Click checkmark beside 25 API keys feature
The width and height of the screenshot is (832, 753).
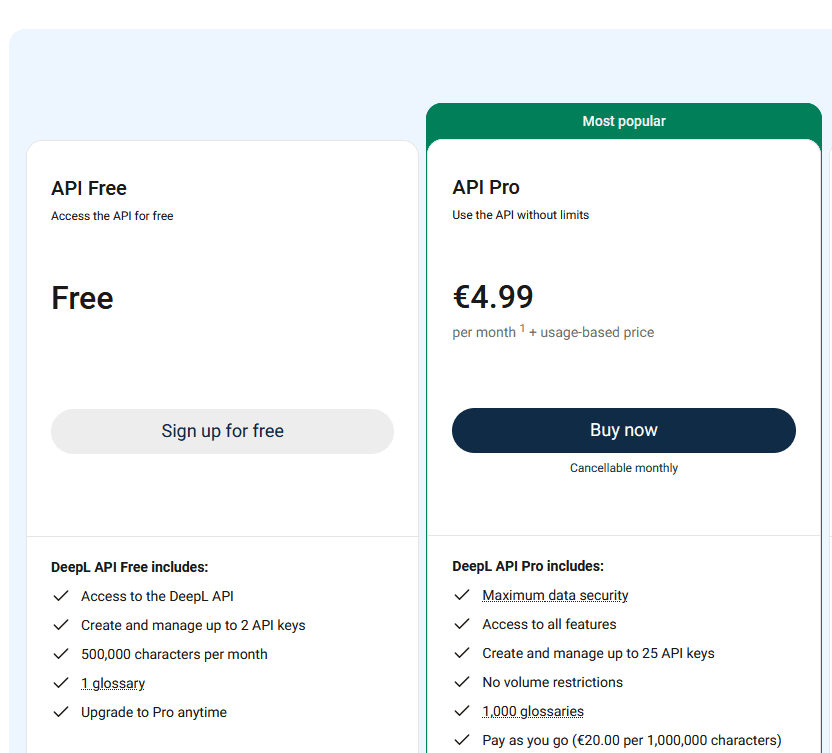coord(461,653)
